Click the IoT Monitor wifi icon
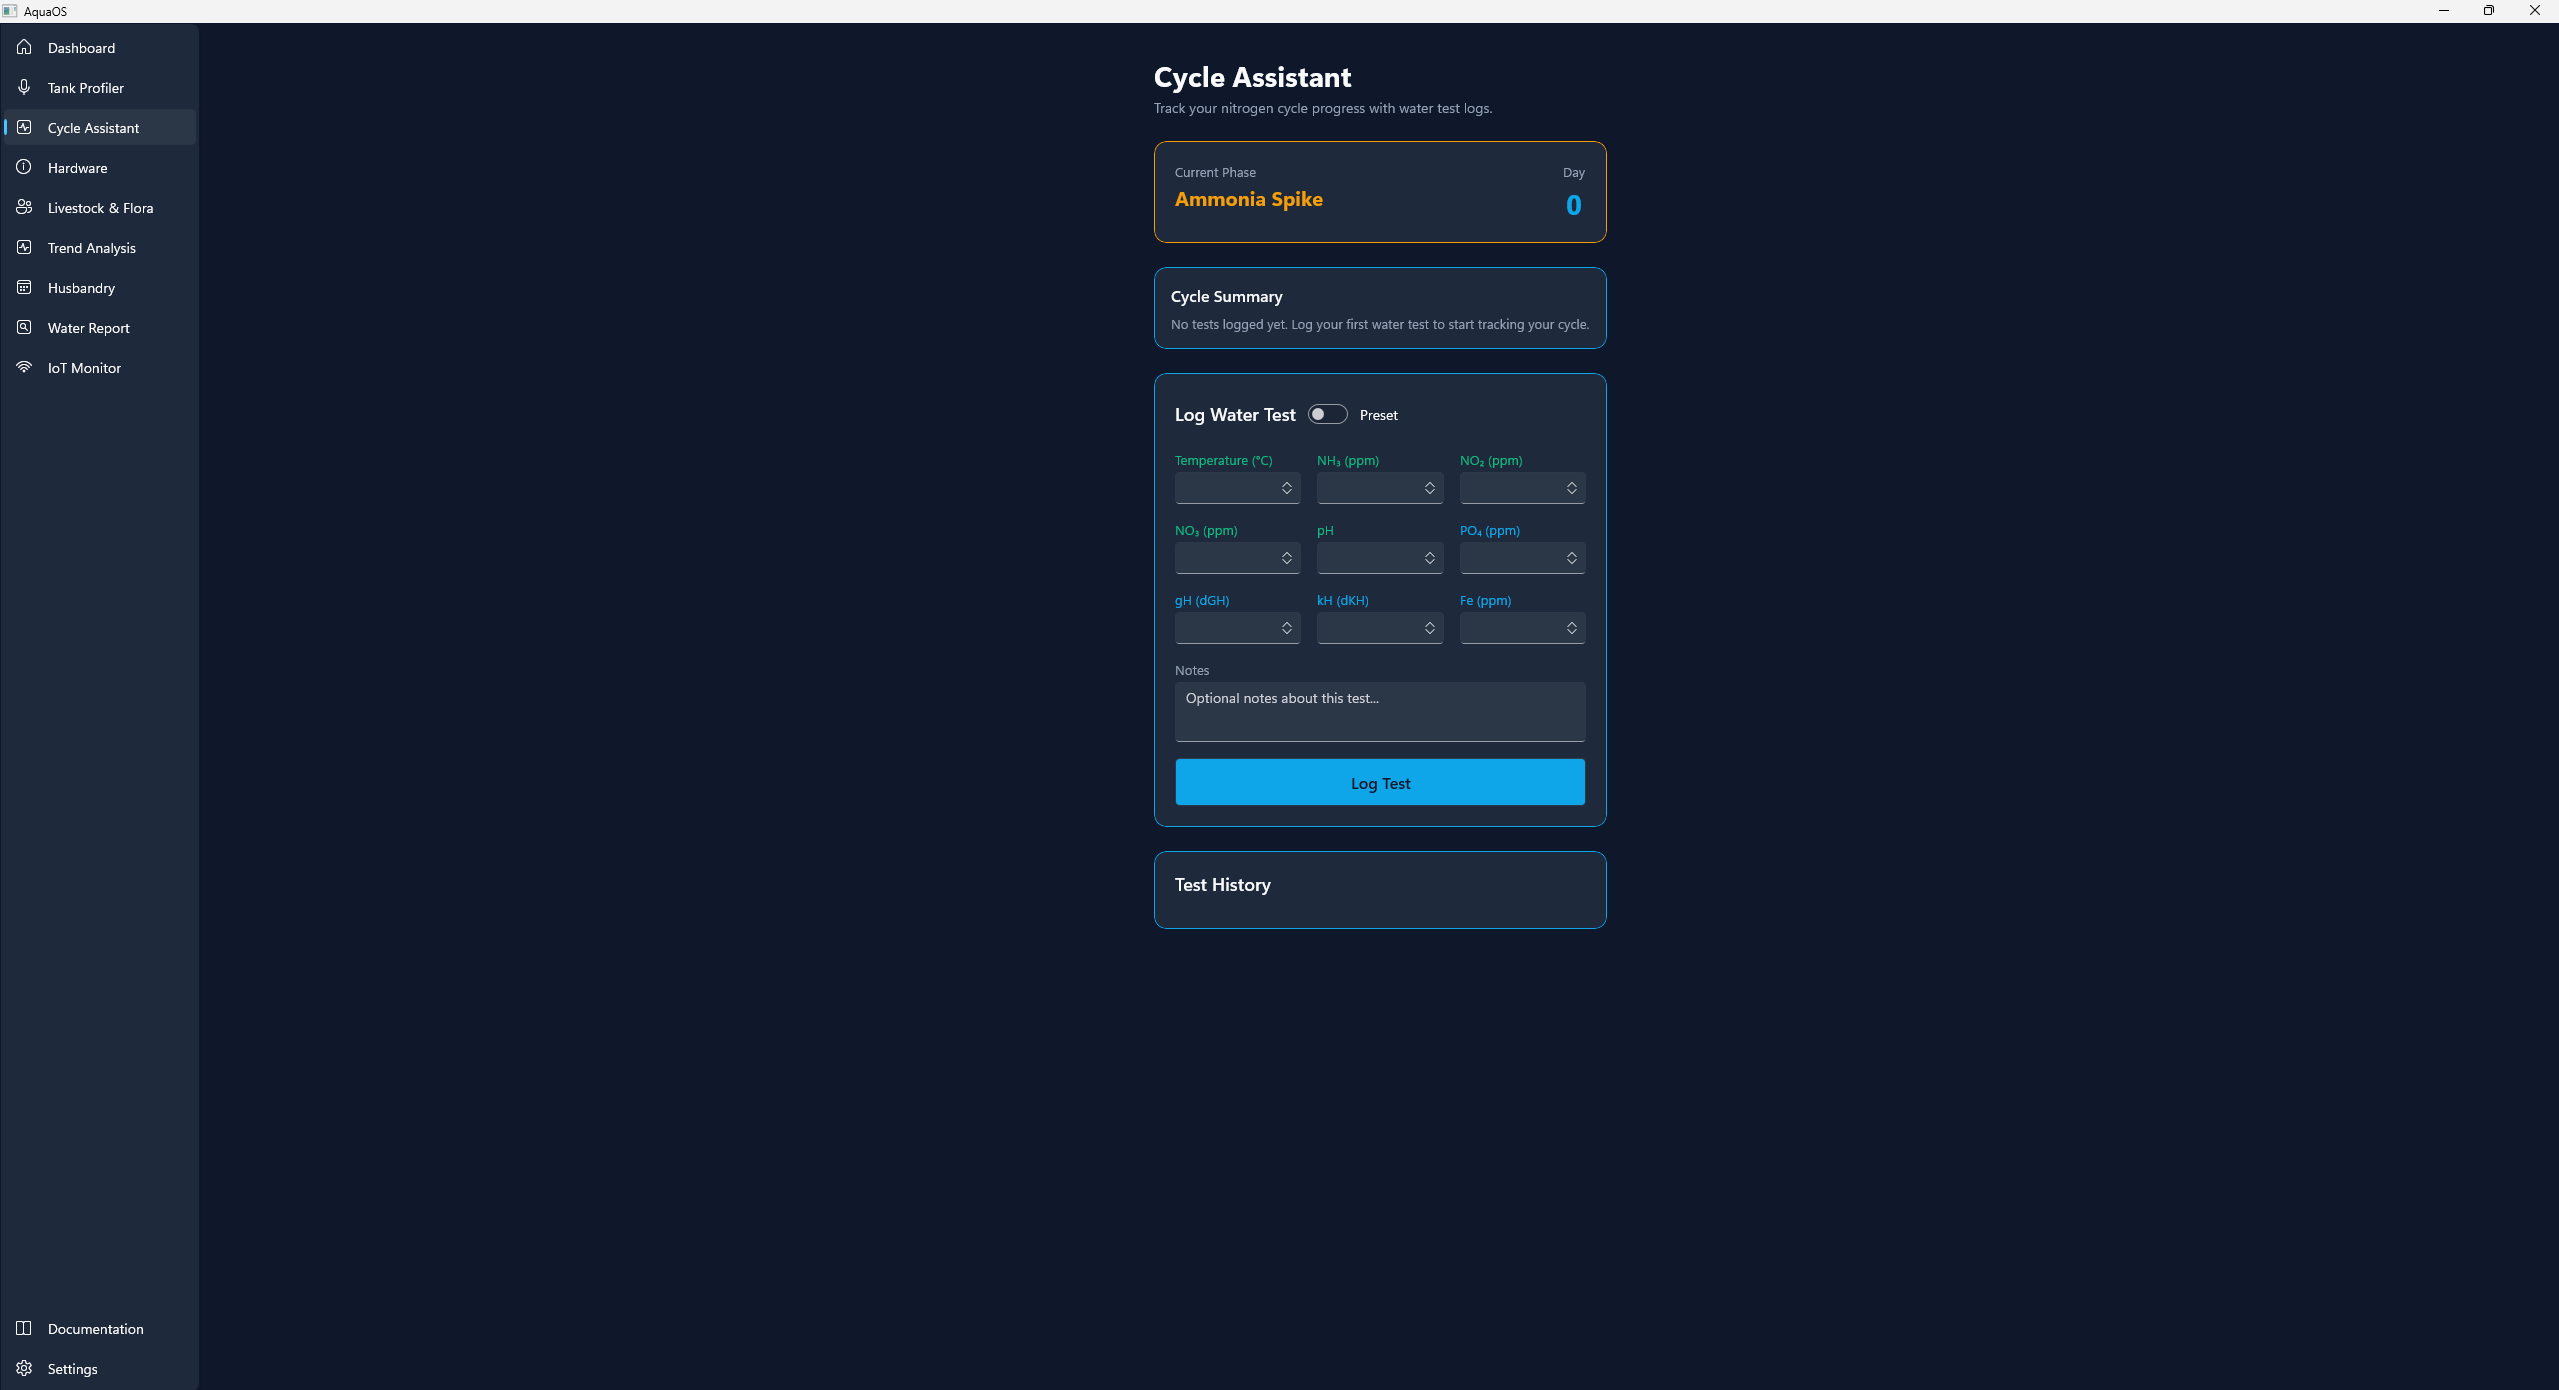2559x1390 pixels. (x=24, y=367)
